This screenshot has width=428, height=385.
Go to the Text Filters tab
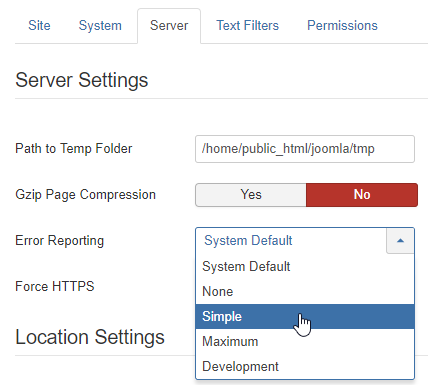[247, 26]
